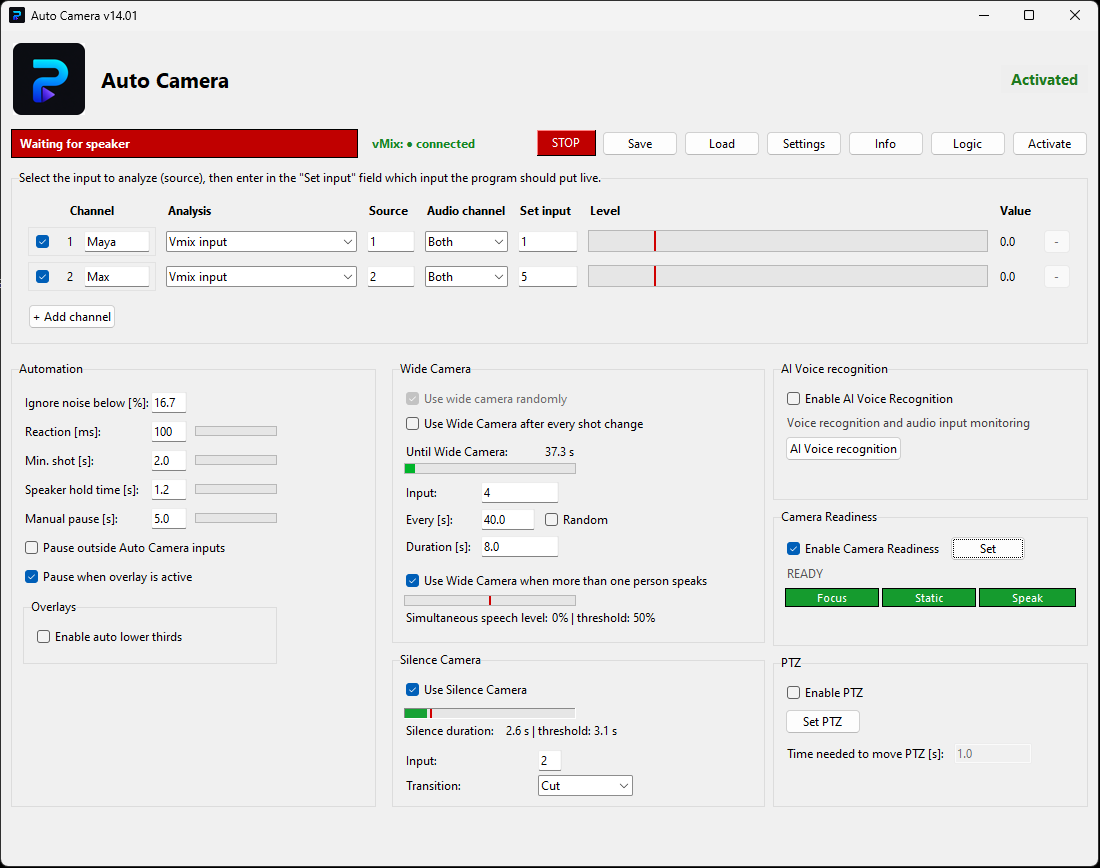This screenshot has width=1100, height=868.
Task: Click the Activate button
Action: pos(1049,144)
